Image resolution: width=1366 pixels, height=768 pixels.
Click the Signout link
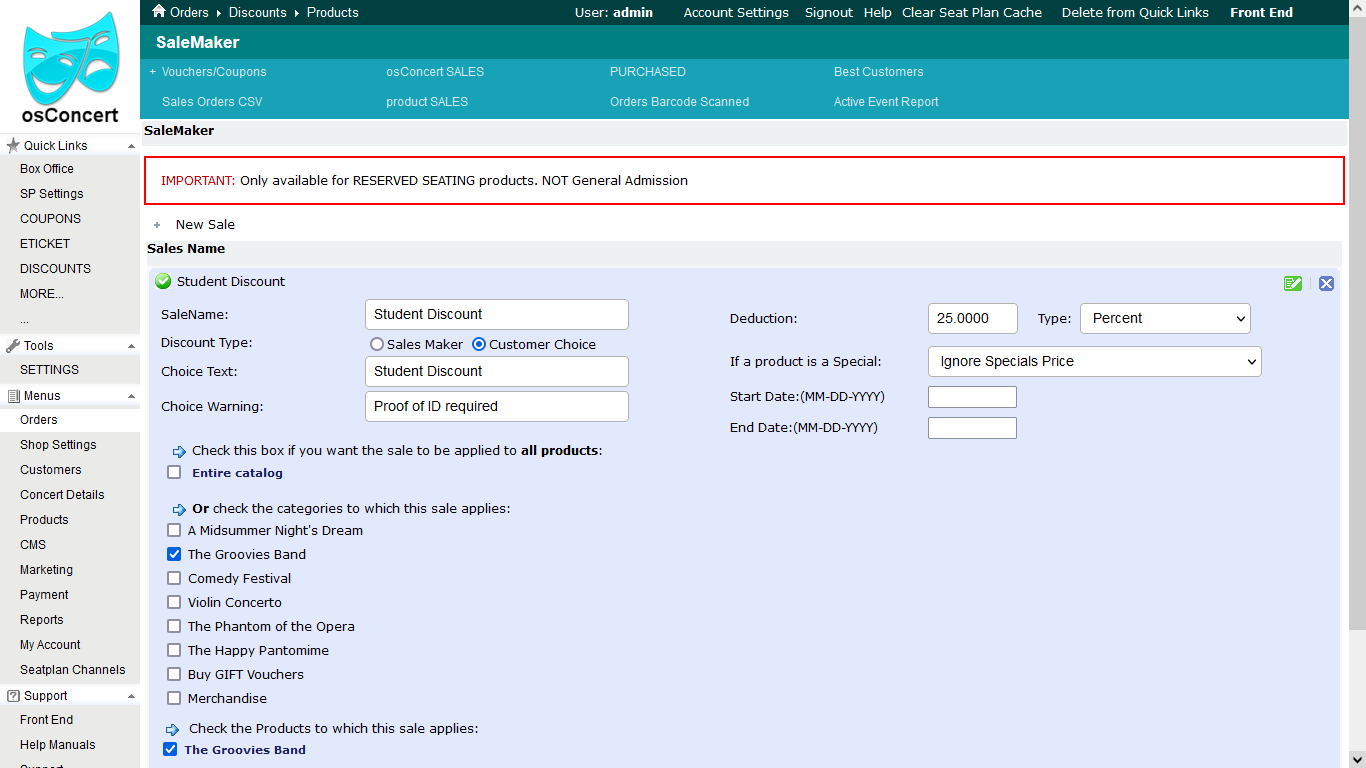coord(828,13)
